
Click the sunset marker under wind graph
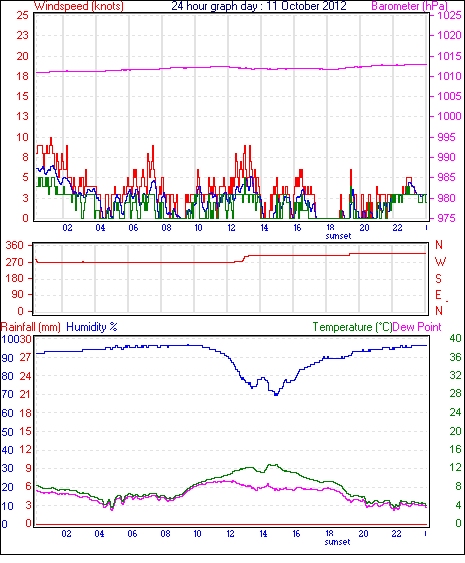point(338,236)
